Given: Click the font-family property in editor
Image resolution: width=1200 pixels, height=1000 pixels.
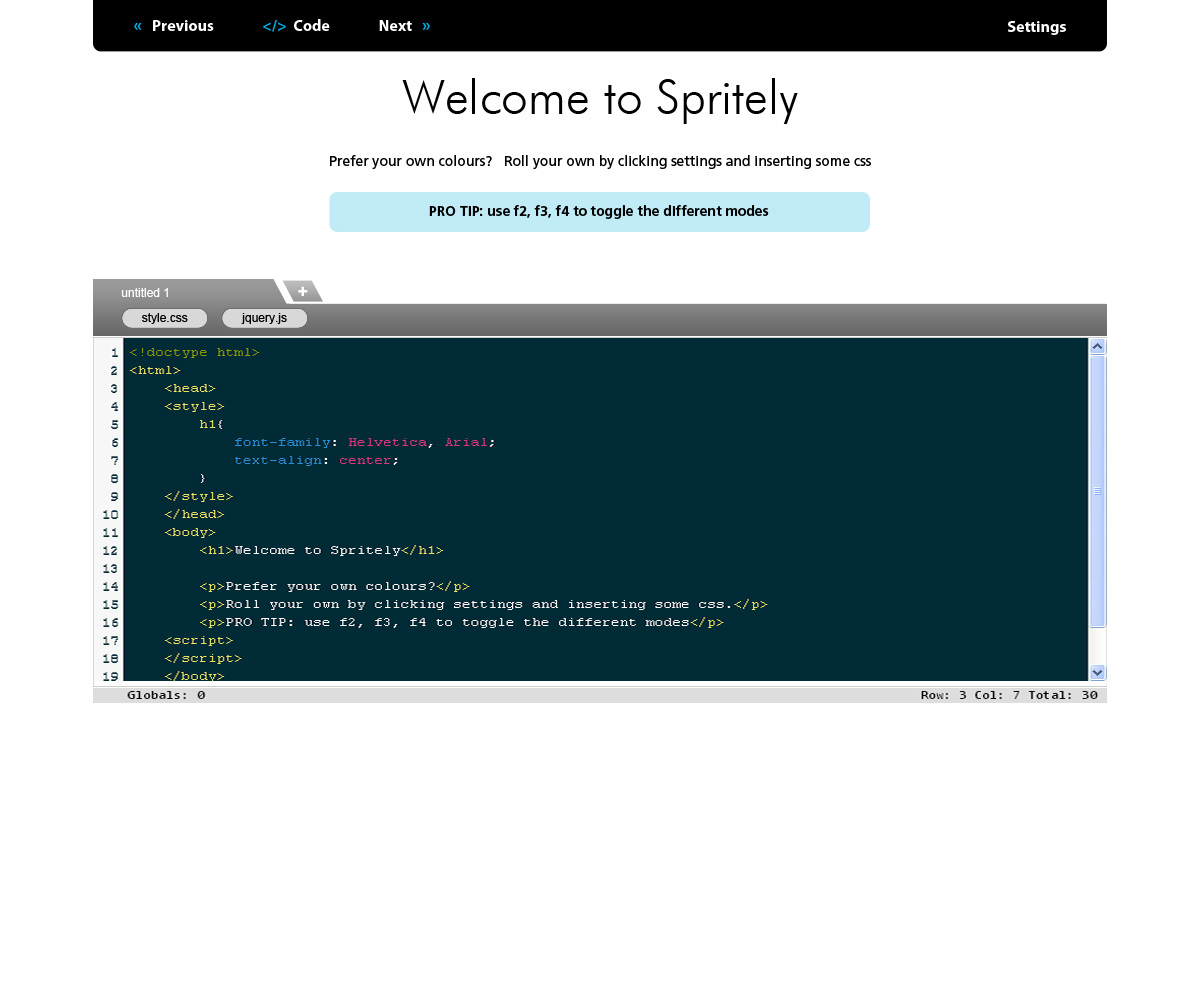Looking at the screenshot, I should pyautogui.click(x=282, y=442).
